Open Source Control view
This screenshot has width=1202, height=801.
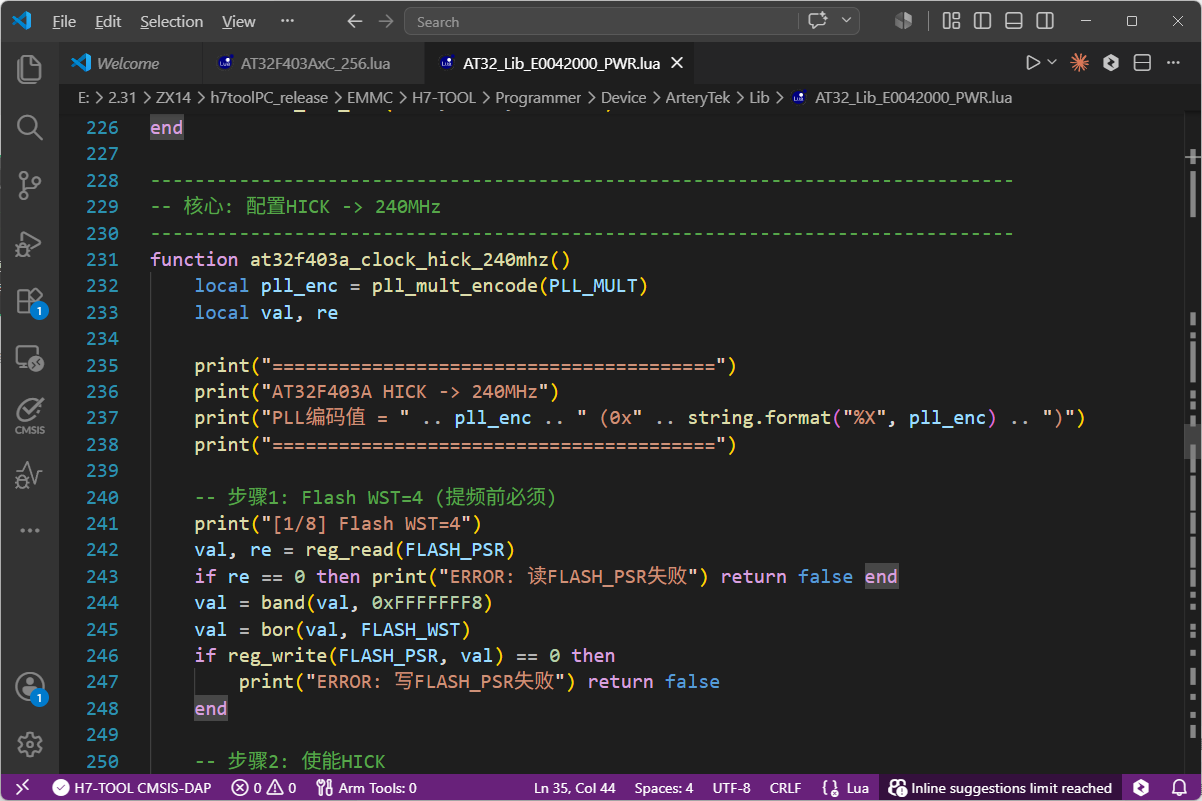tap(30, 185)
